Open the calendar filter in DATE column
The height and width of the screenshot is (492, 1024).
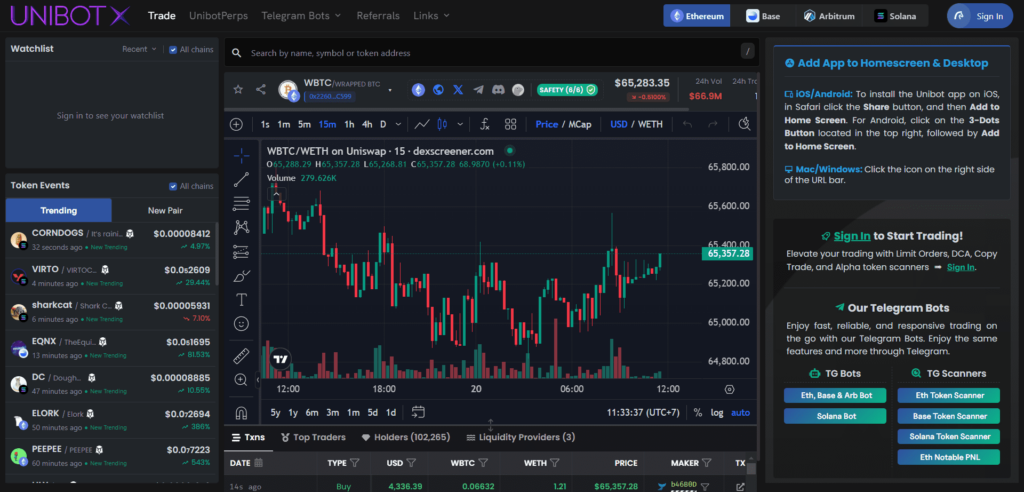(x=258, y=463)
